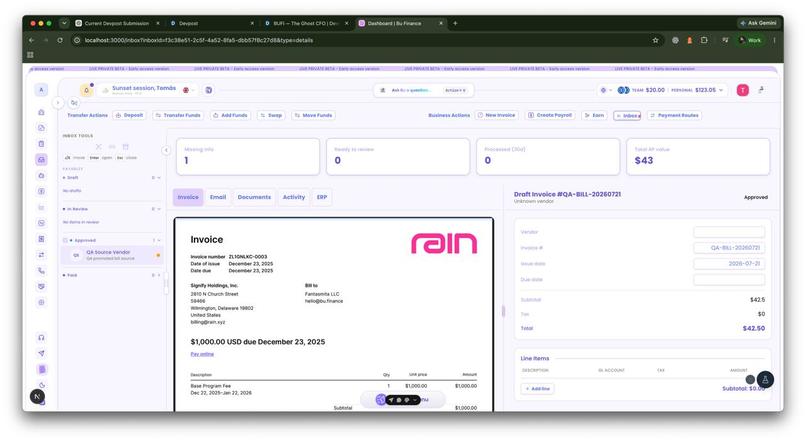Toggle dark mode moon icon in sidebar
Screen dimensions: 806x441
coord(41,385)
